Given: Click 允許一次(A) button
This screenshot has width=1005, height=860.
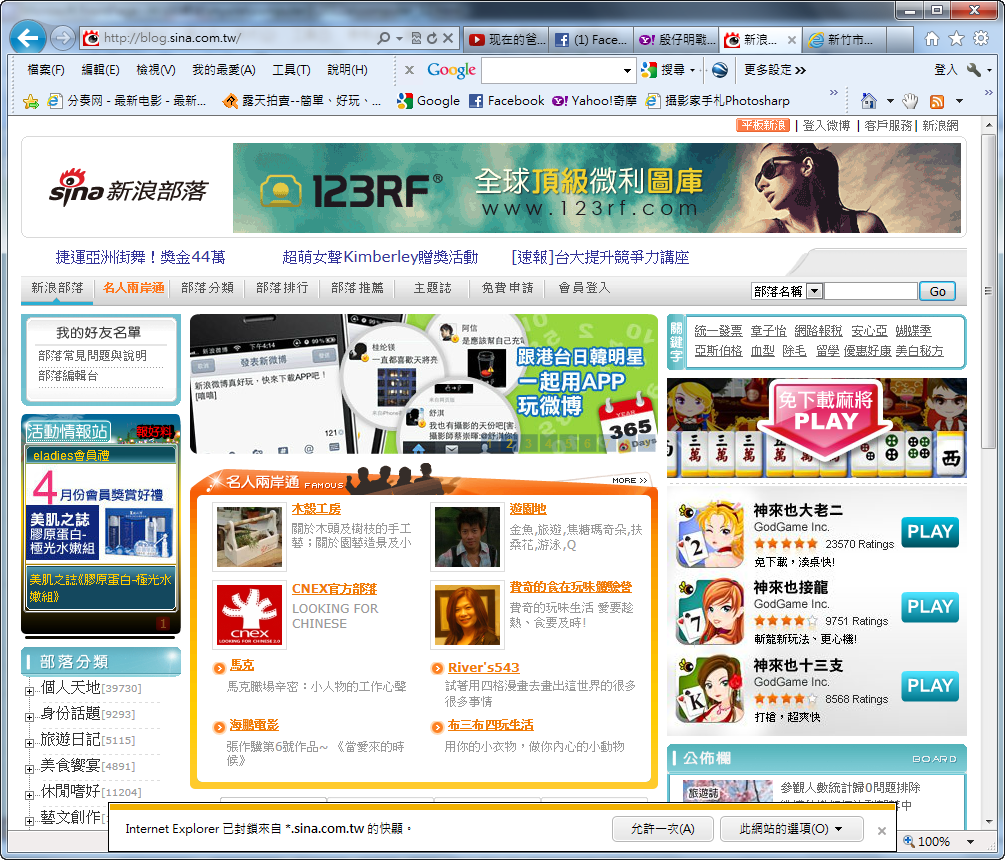Looking at the screenshot, I should [x=663, y=829].
